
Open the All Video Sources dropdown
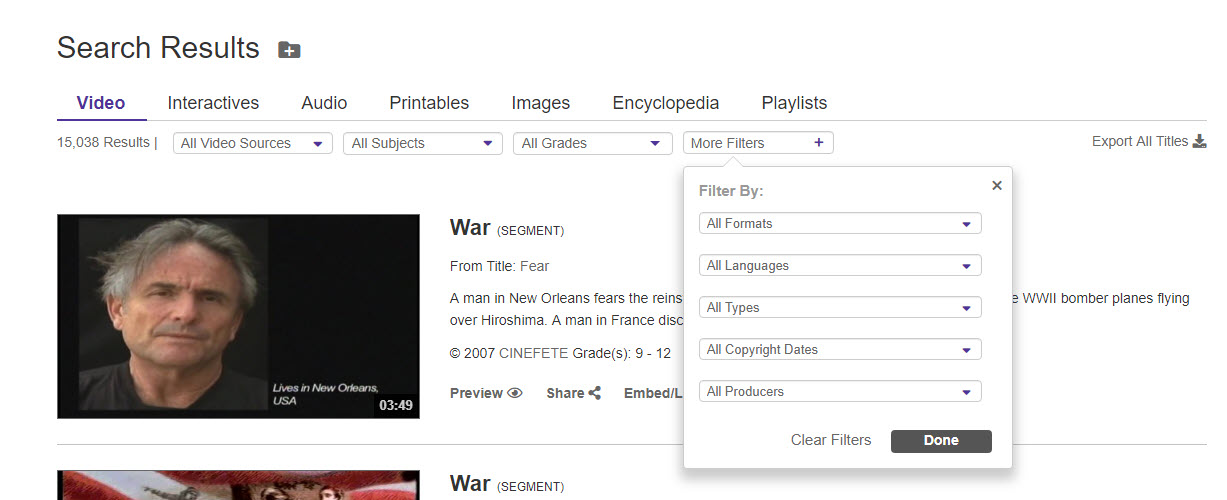[x=252, y=143]
